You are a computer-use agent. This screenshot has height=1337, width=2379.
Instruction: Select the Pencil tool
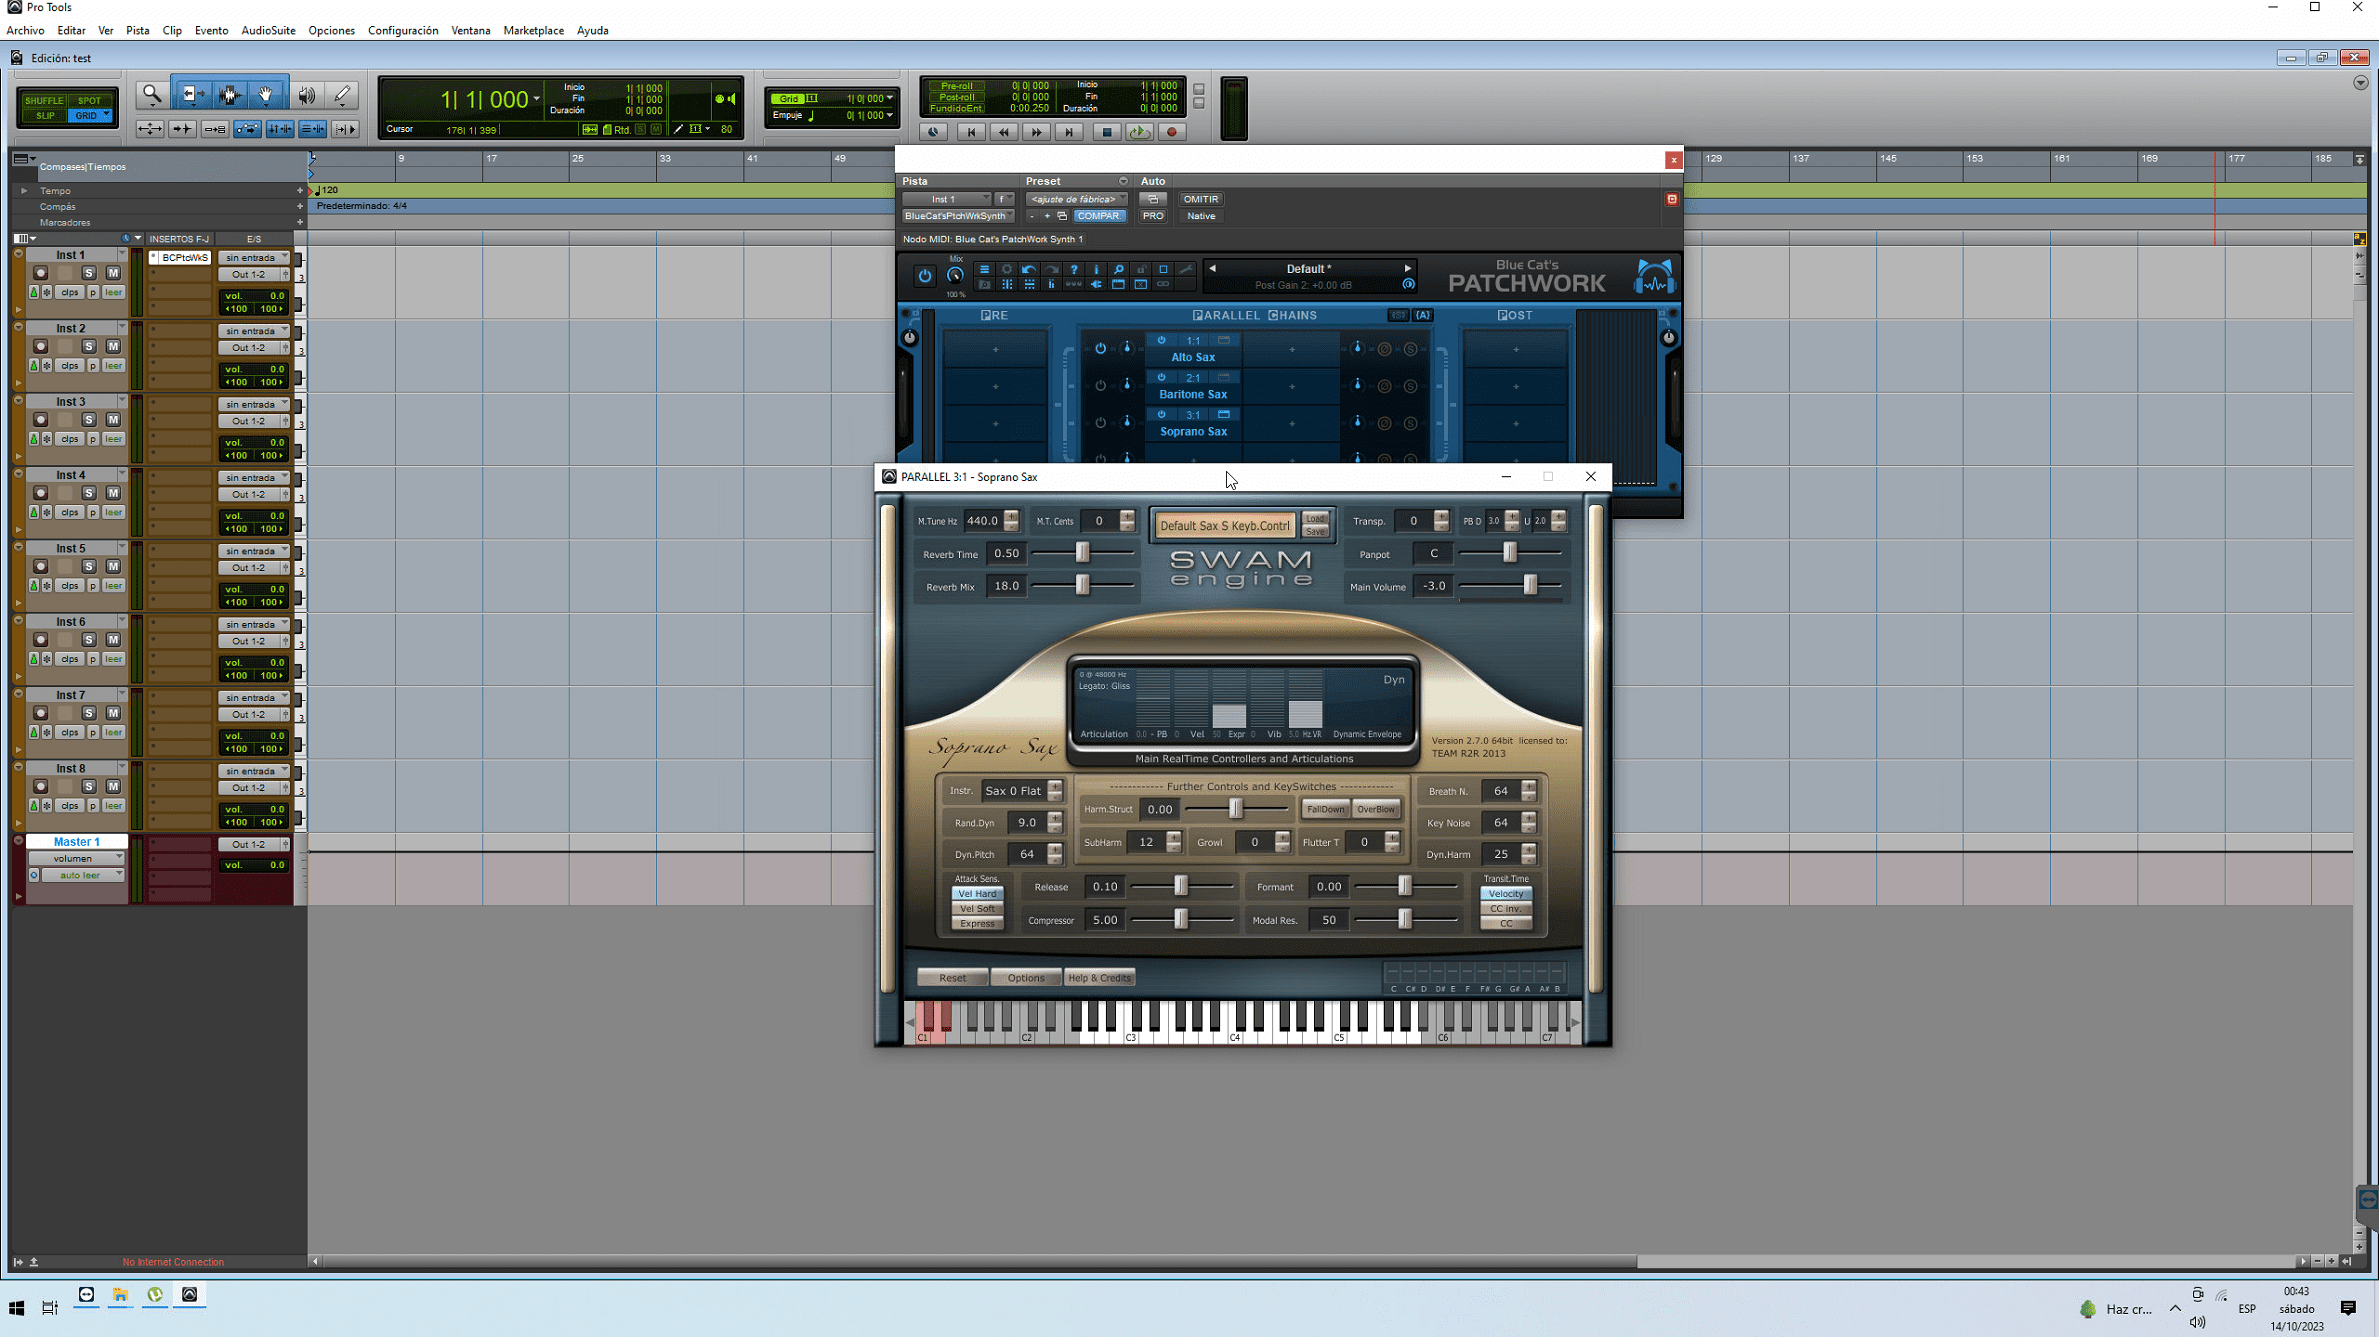tap(342, 94)
